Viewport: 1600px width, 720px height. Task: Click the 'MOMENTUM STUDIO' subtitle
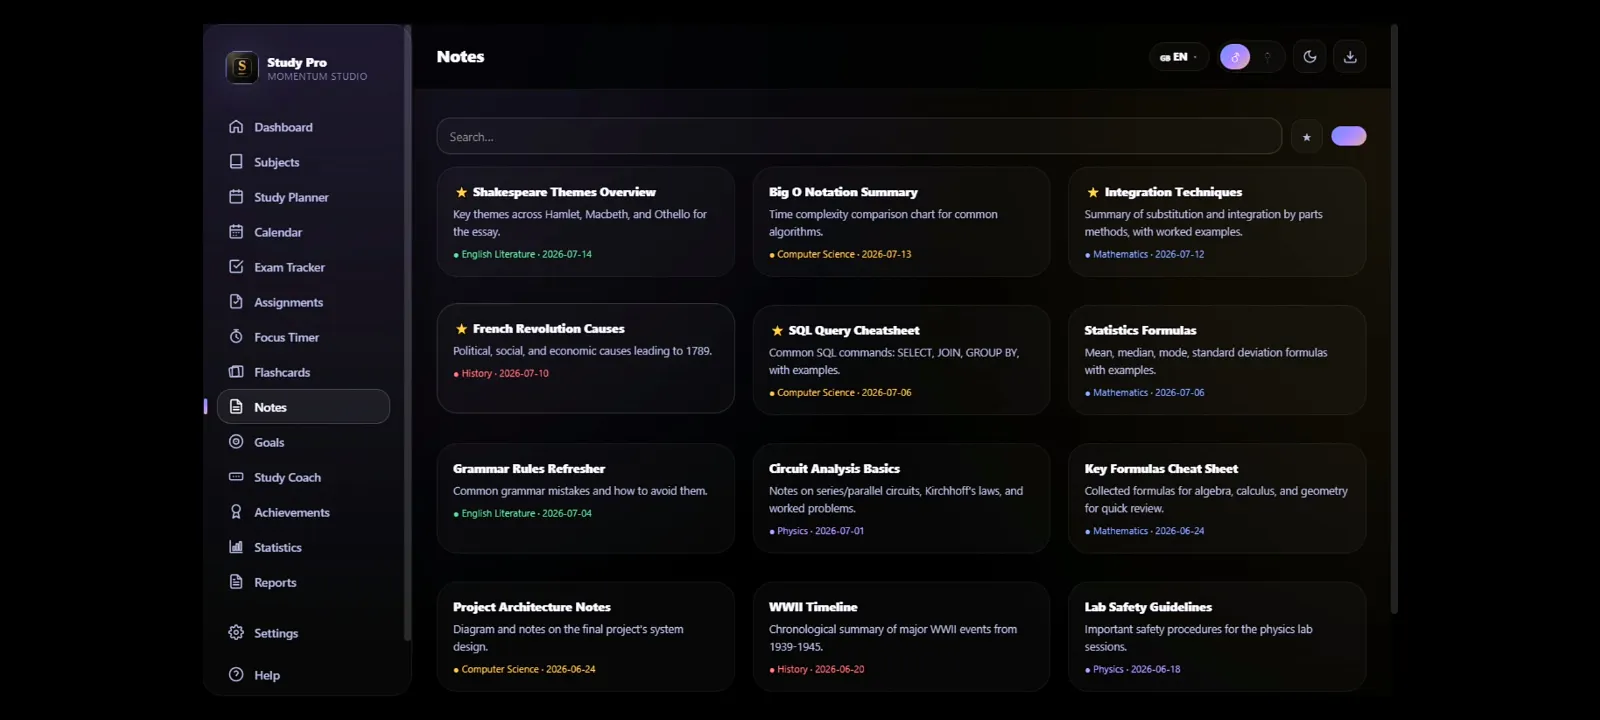click(x=317, y=77)
